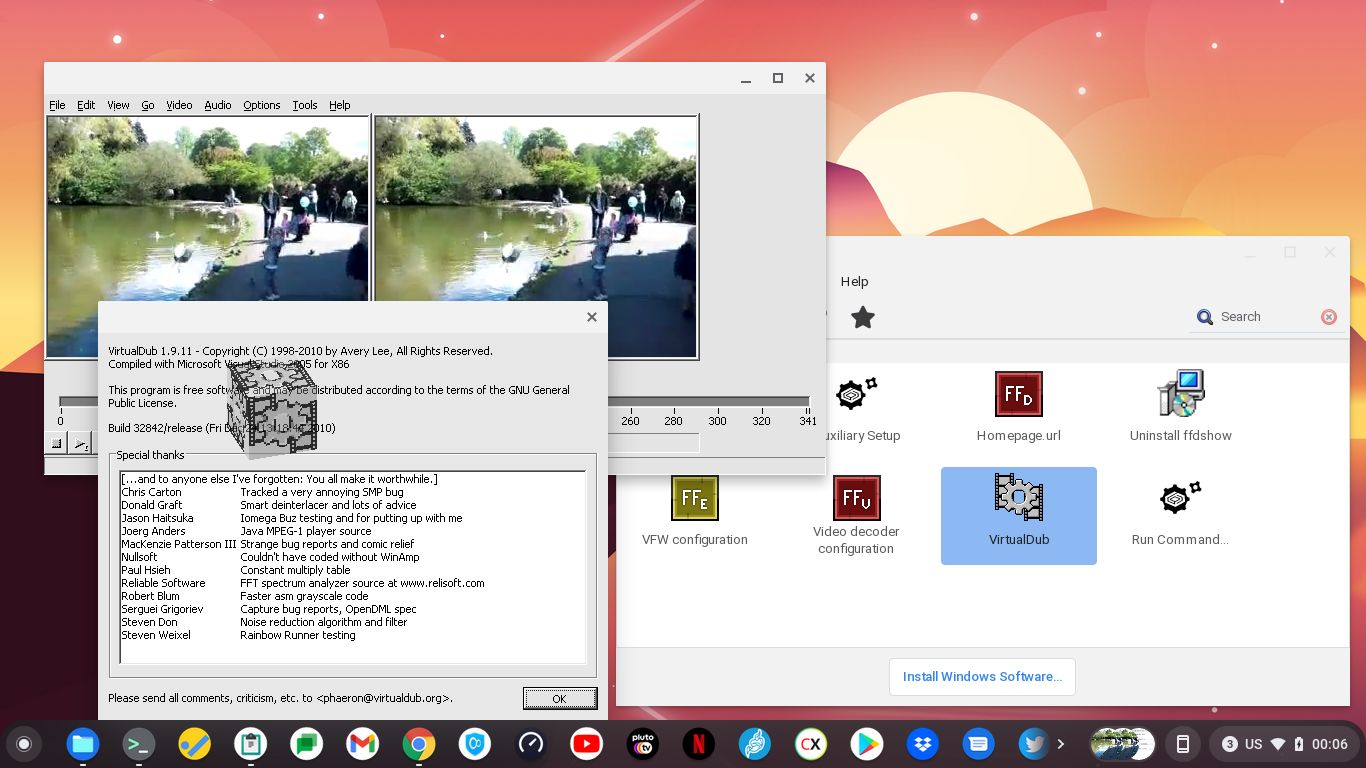The width and height of the screenshot is (1366, 768).
Task: Select the "Donald Graft" credits row
Action: (352, 505)
